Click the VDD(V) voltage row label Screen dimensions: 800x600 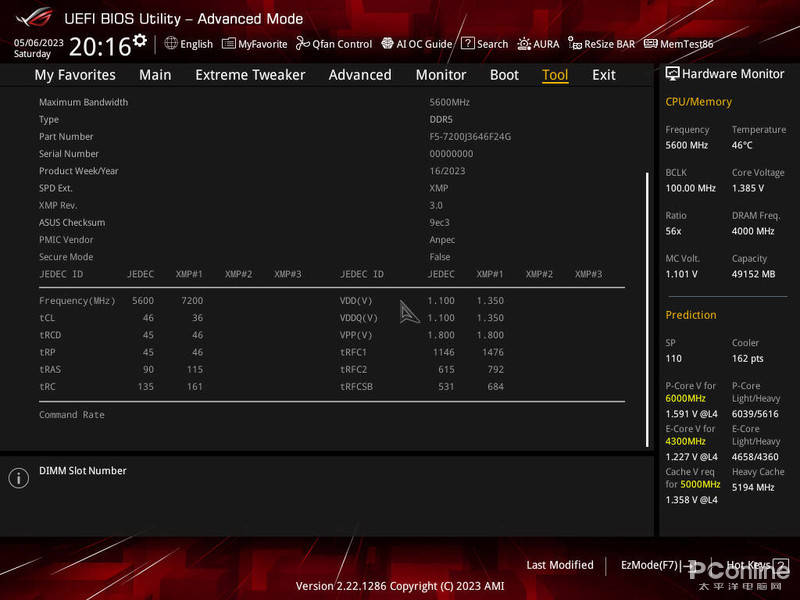[x=356, y=301]
